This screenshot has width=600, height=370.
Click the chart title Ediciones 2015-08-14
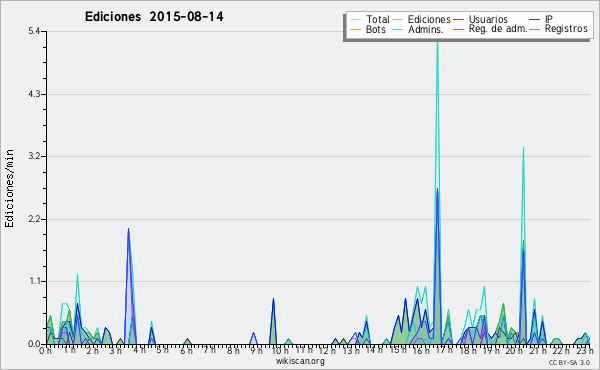pyautogui.click(x=154, y=17)
